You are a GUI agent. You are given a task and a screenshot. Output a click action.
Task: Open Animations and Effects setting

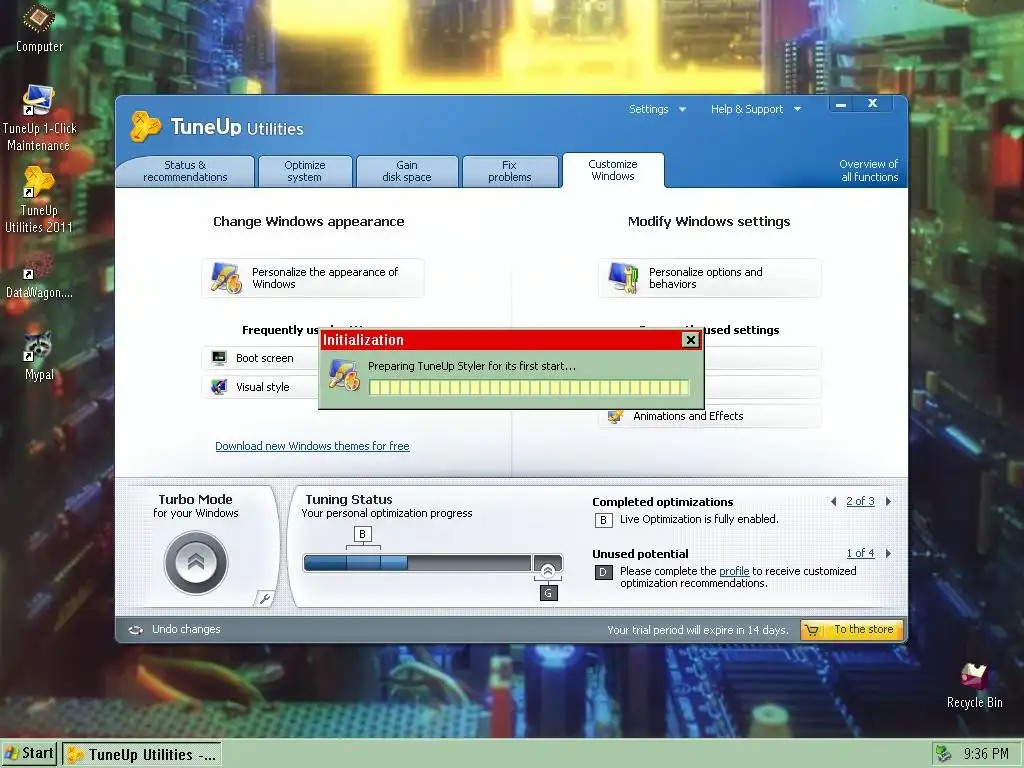tap(709, 416)
